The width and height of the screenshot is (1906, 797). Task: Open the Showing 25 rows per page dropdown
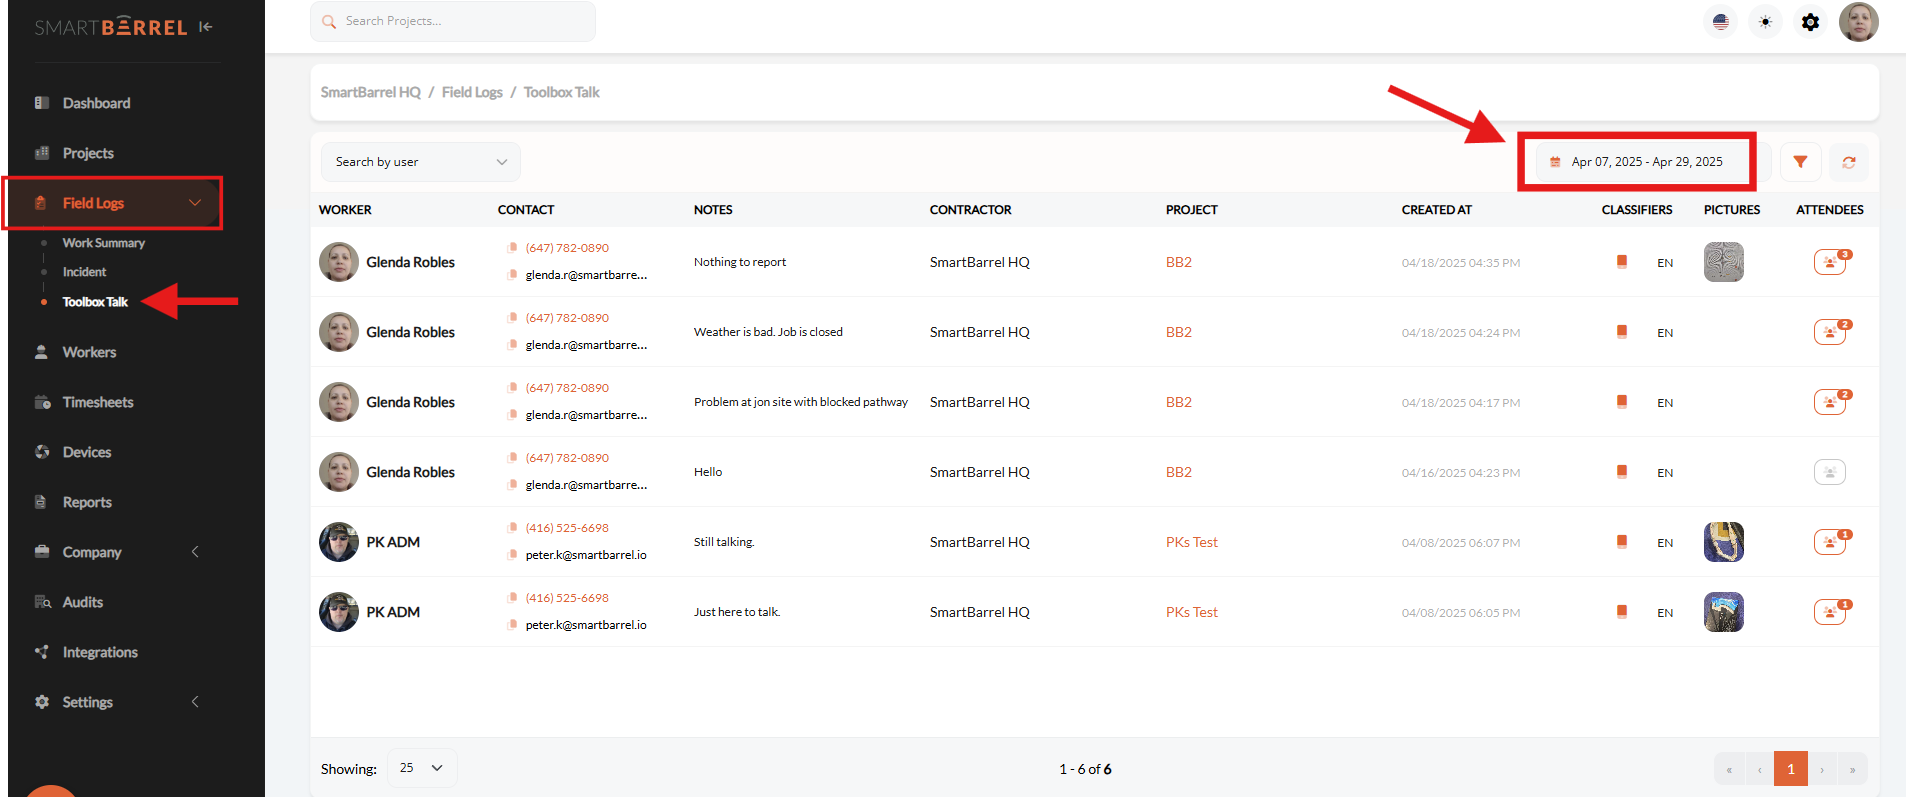(x=422, y=768)
